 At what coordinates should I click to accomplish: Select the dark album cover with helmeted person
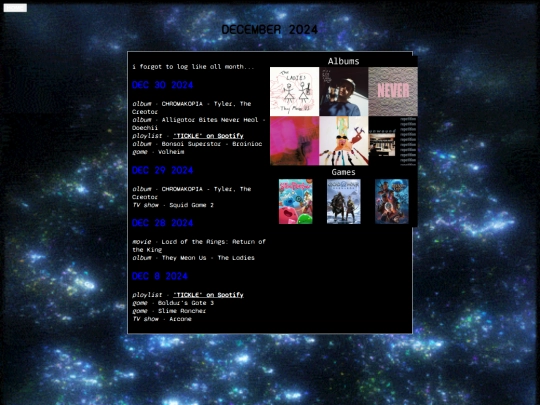click(344, 91)
